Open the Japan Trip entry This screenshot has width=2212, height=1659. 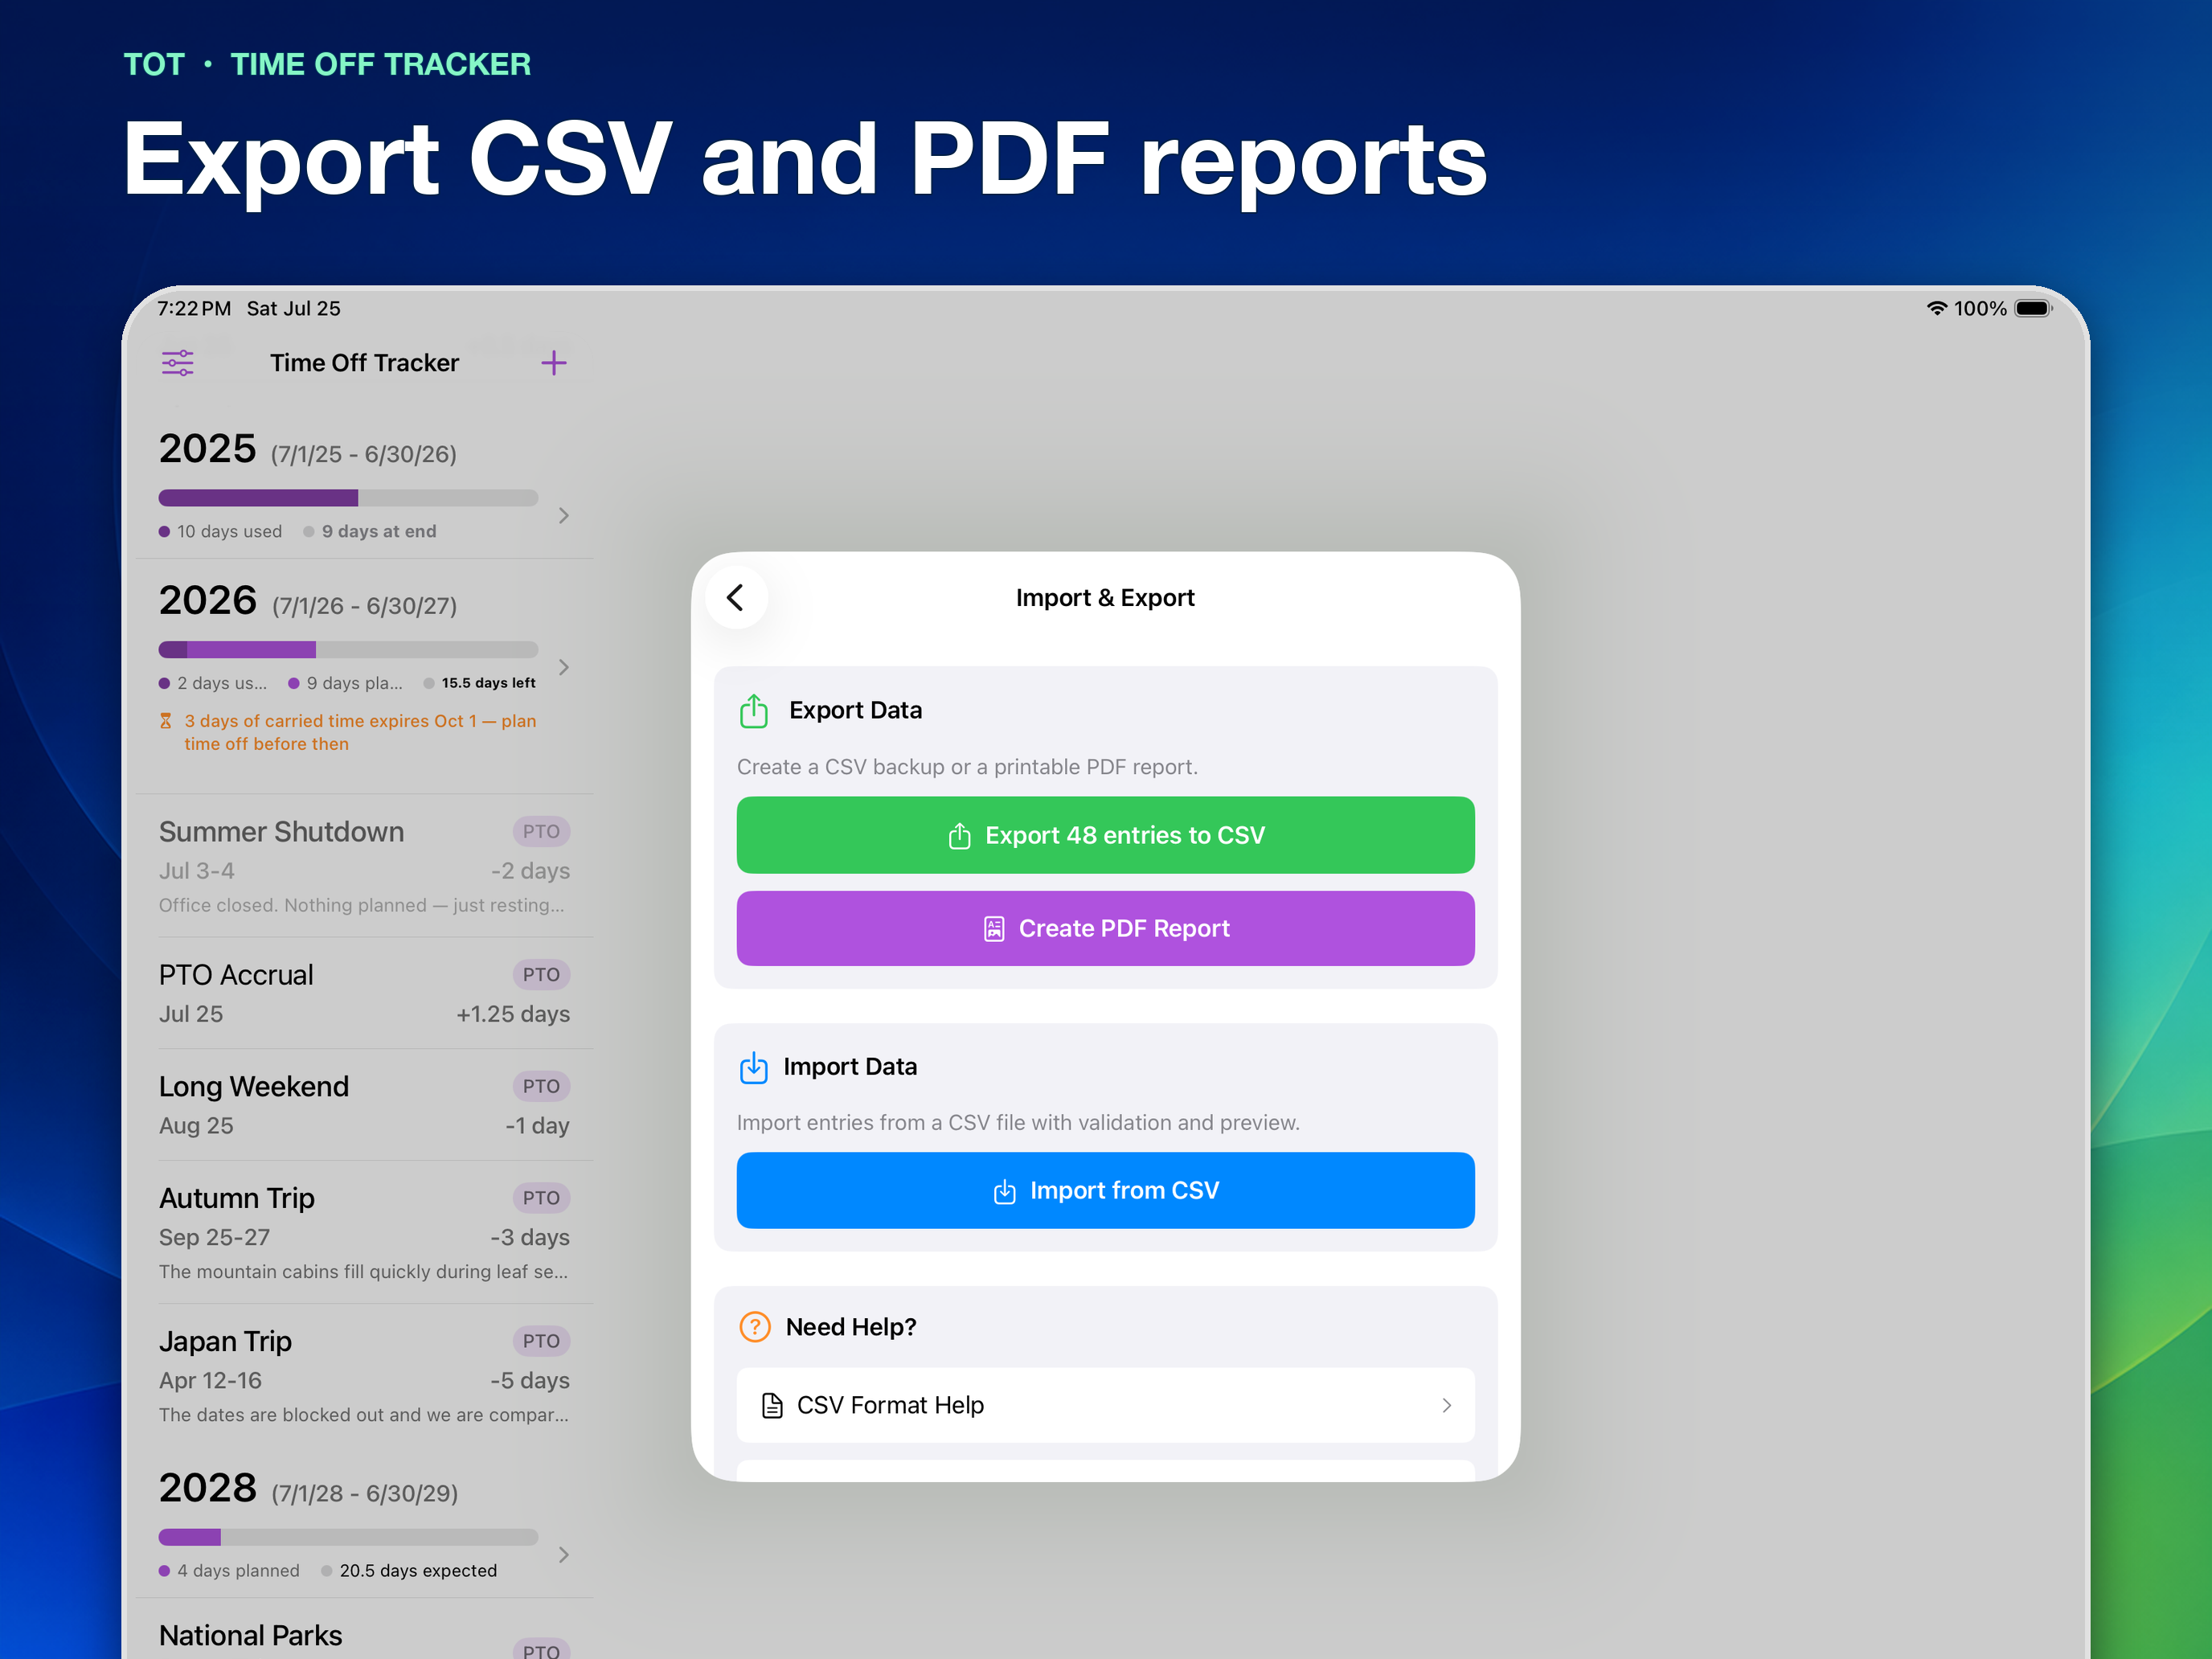(x=364, y=1376)
